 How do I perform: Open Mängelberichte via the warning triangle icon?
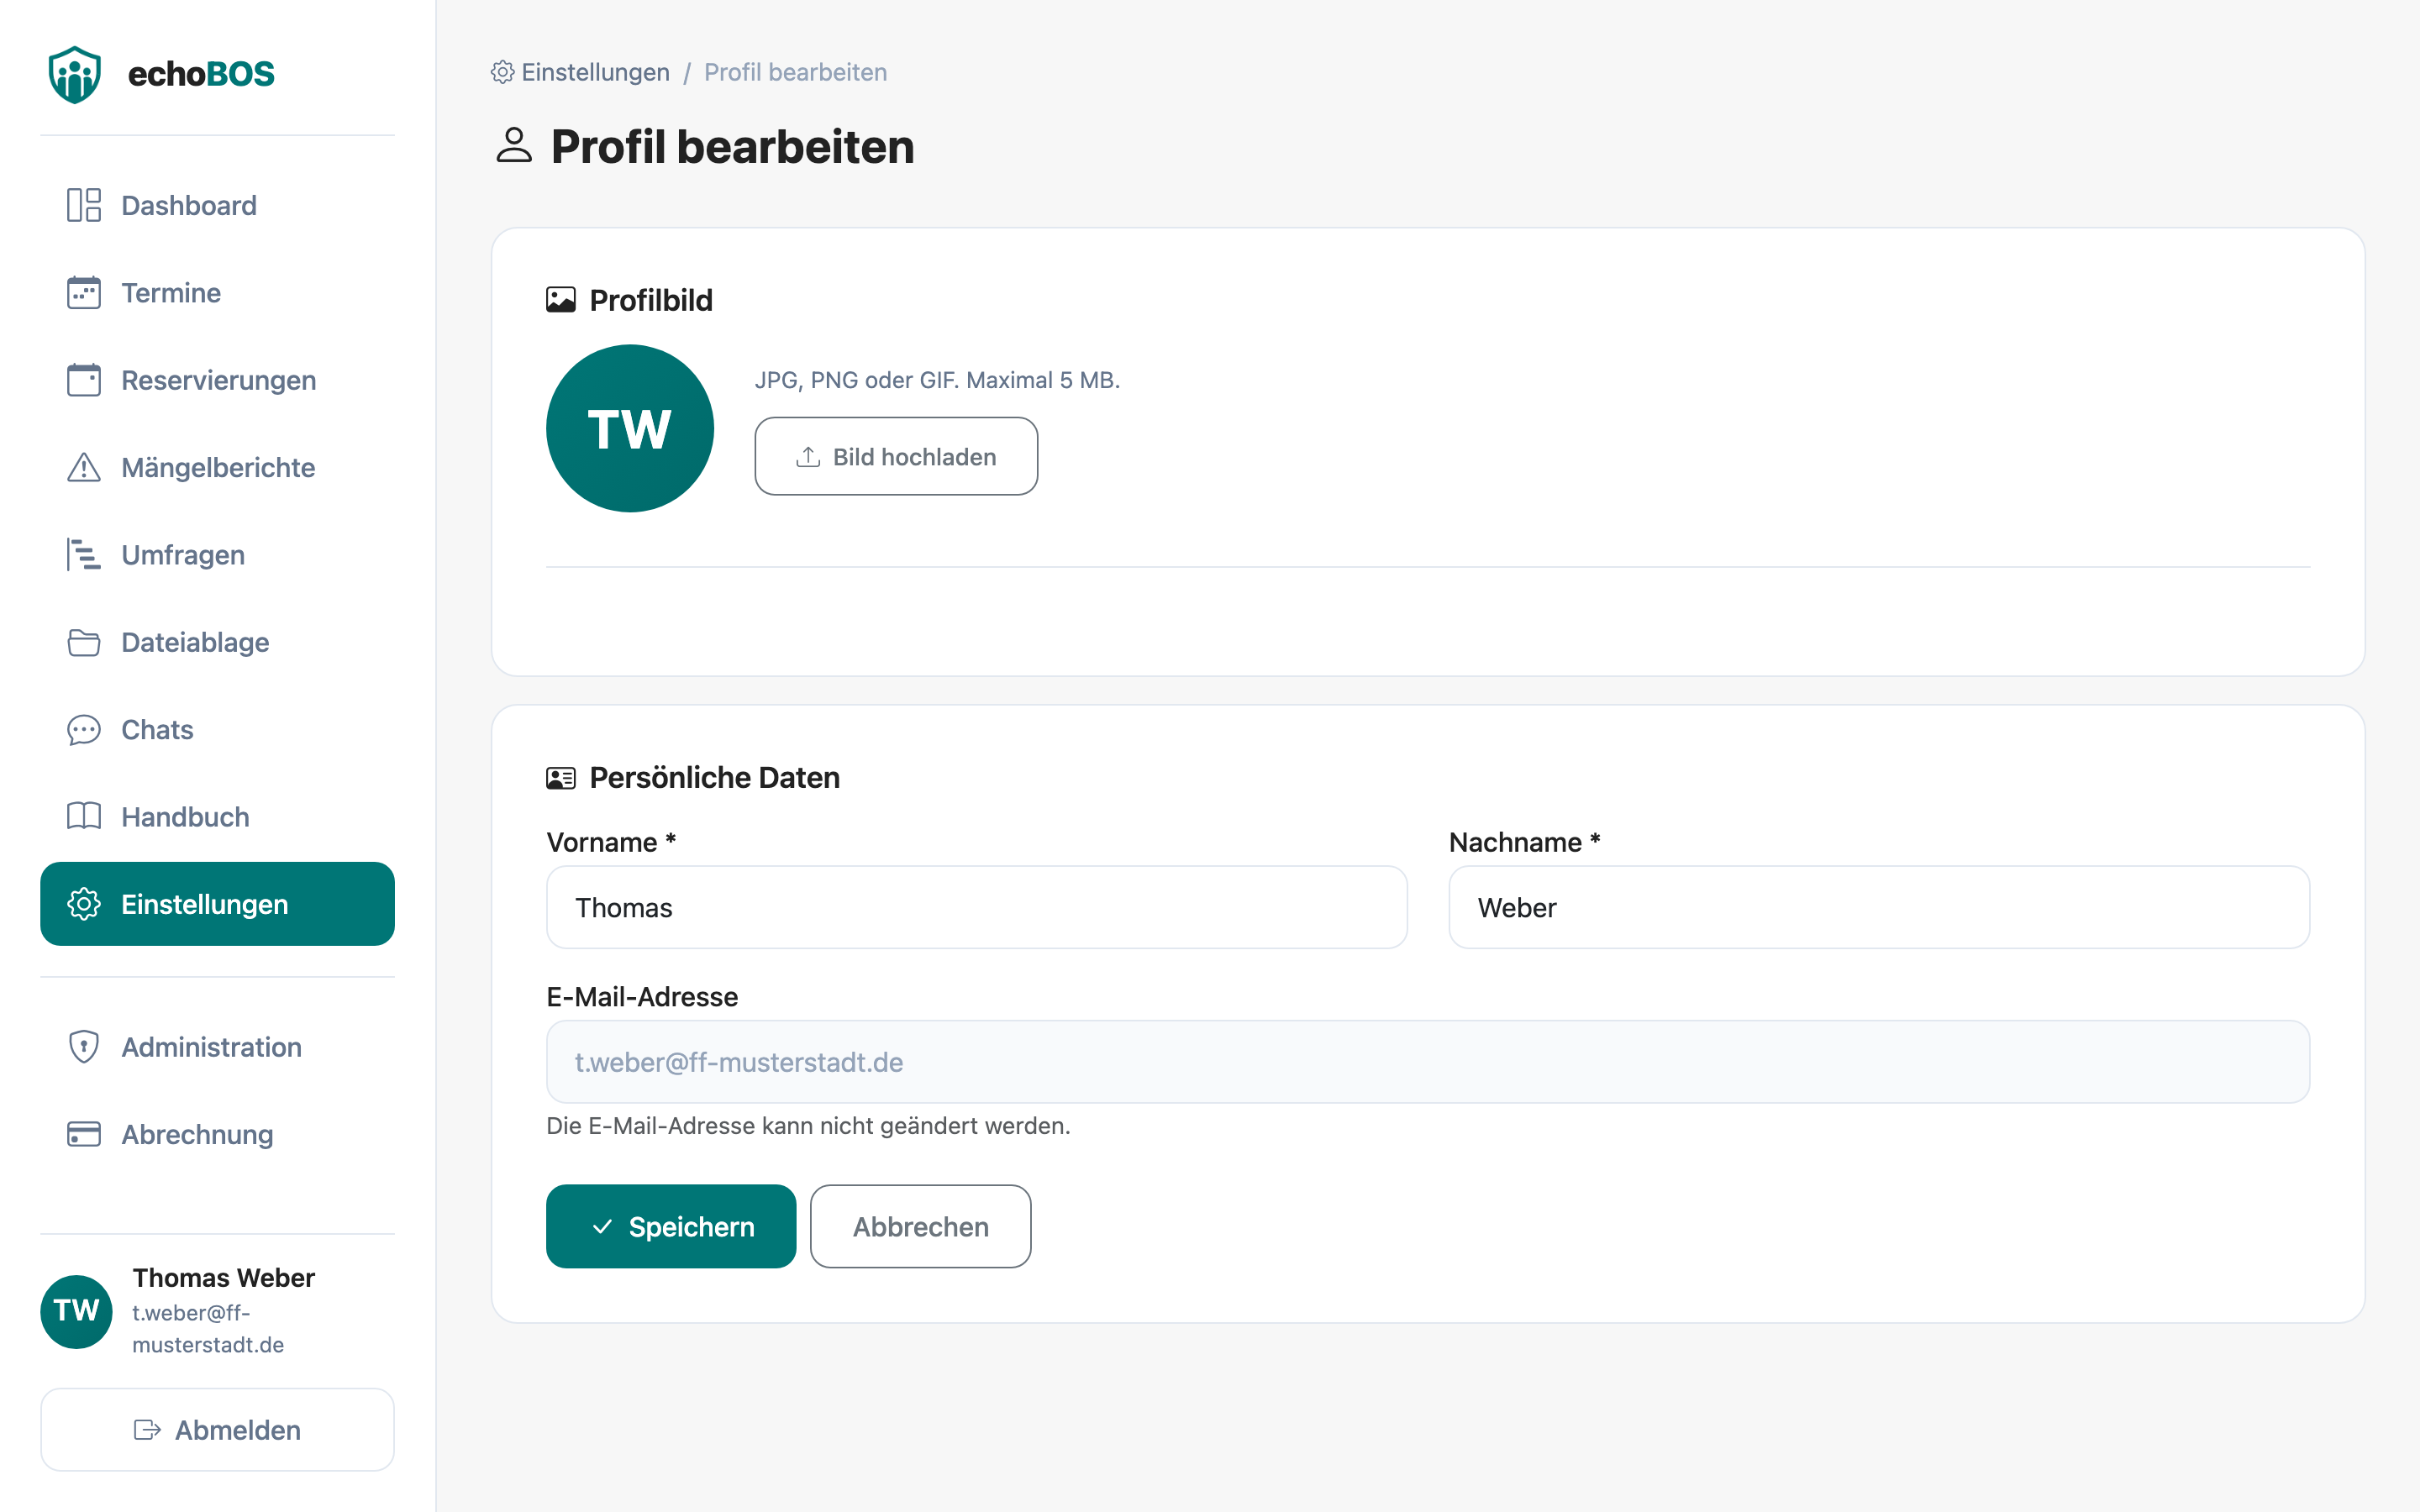[x=84, y=467]
